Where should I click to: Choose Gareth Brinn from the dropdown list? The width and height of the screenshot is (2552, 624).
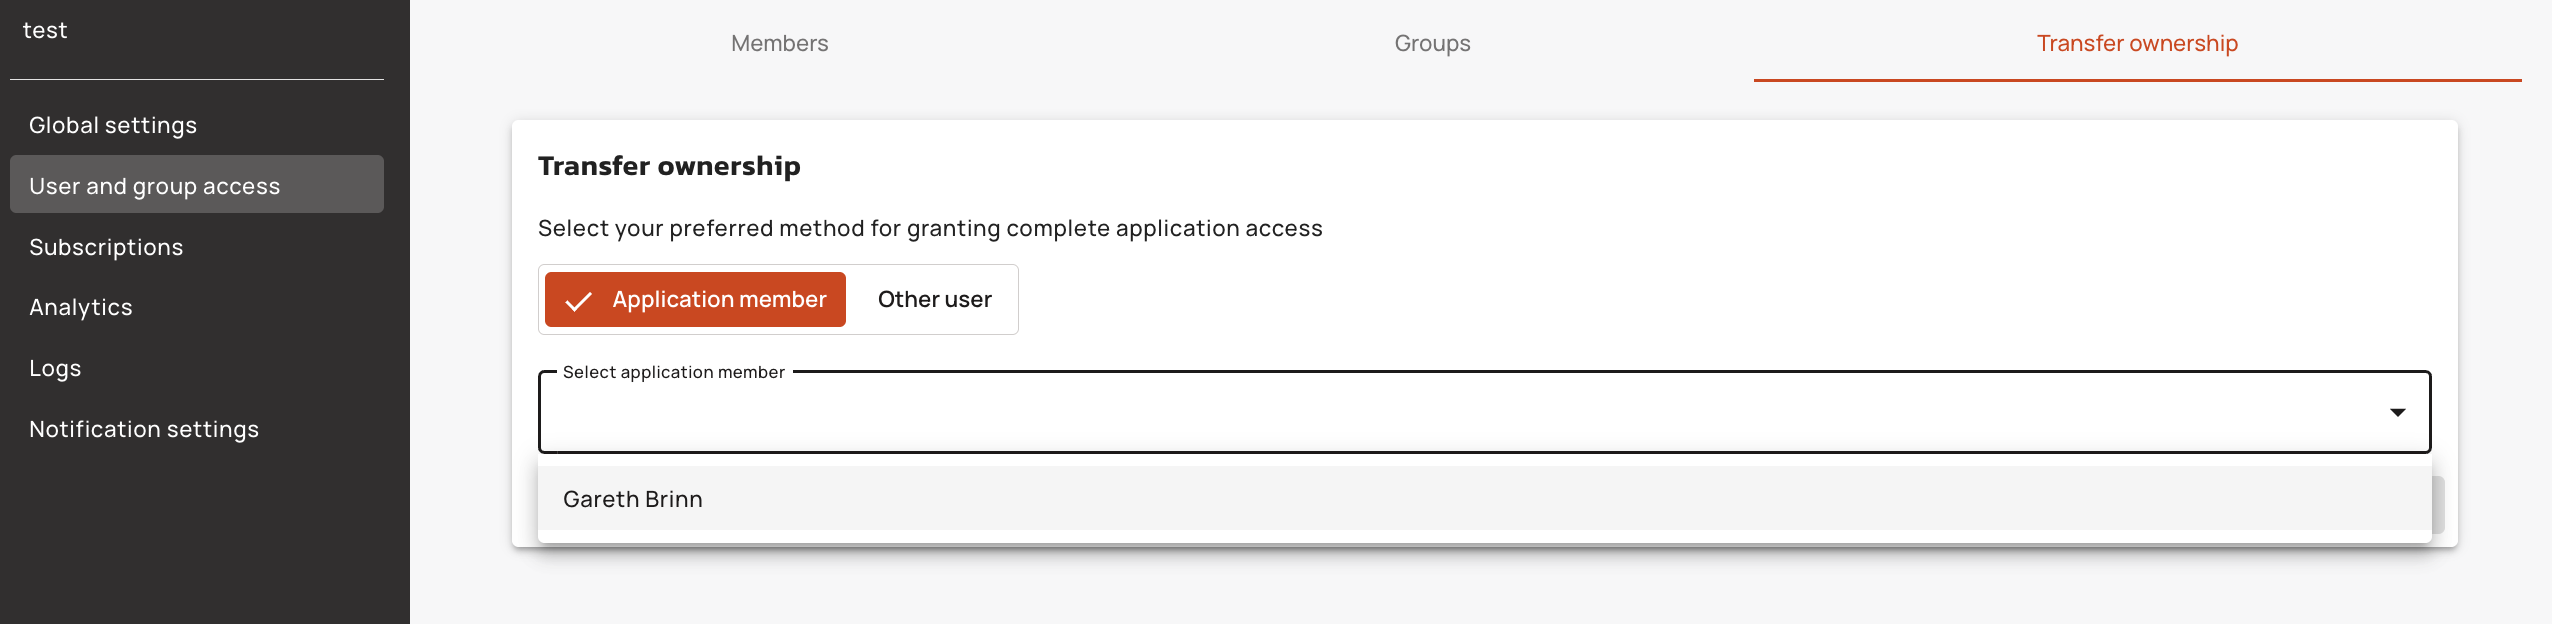(633, 499)
